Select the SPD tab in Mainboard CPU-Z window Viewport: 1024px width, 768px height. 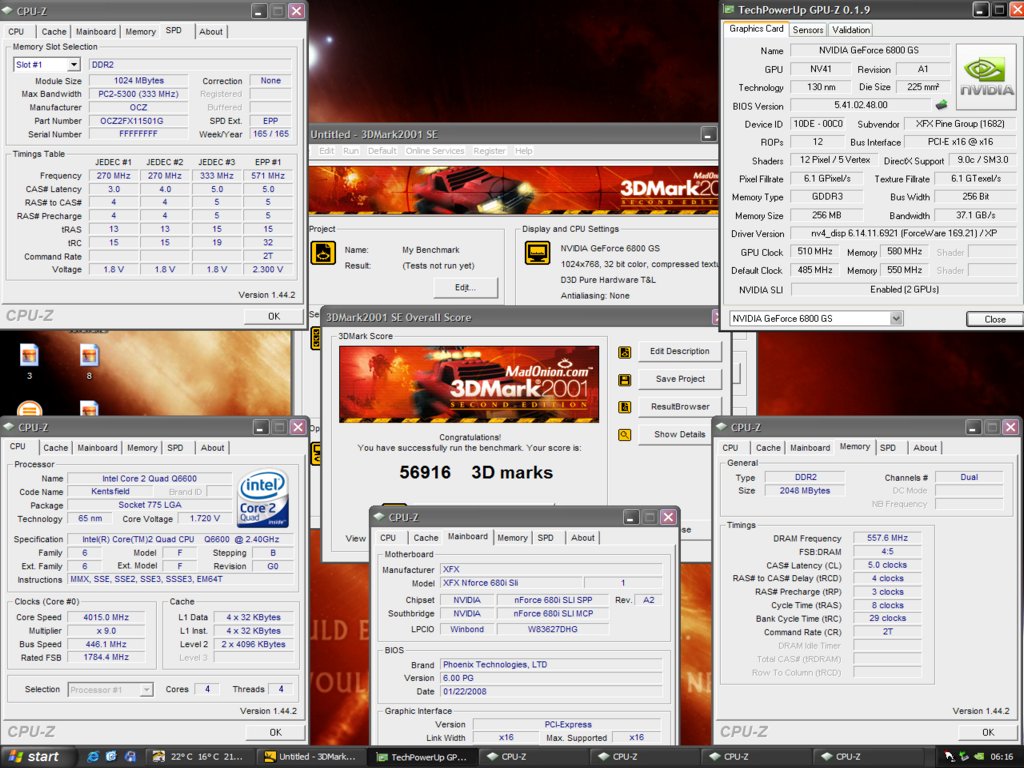coord(545,538)
